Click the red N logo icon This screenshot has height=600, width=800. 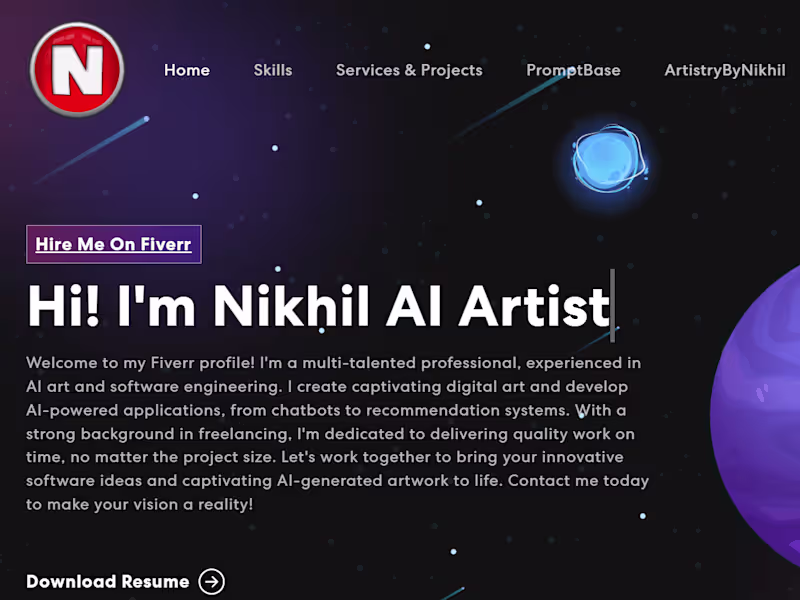coord(77,70)
